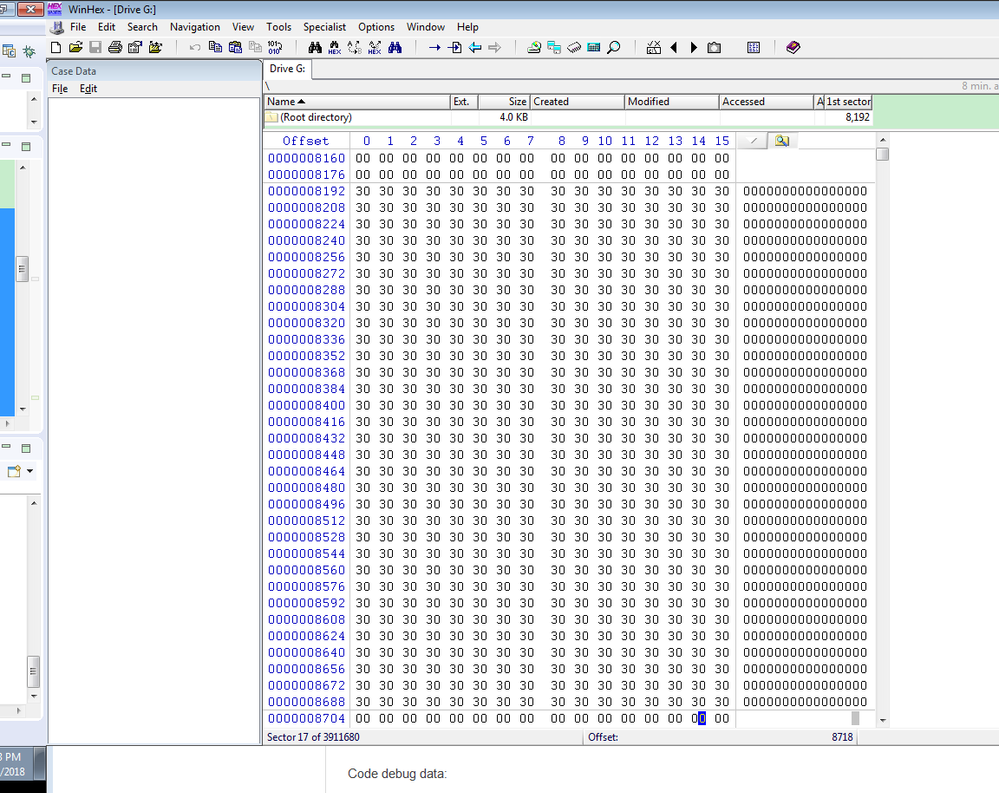Click the offset 0000008704 row label
Screen dimensions: 999x793
click(306, 718)
